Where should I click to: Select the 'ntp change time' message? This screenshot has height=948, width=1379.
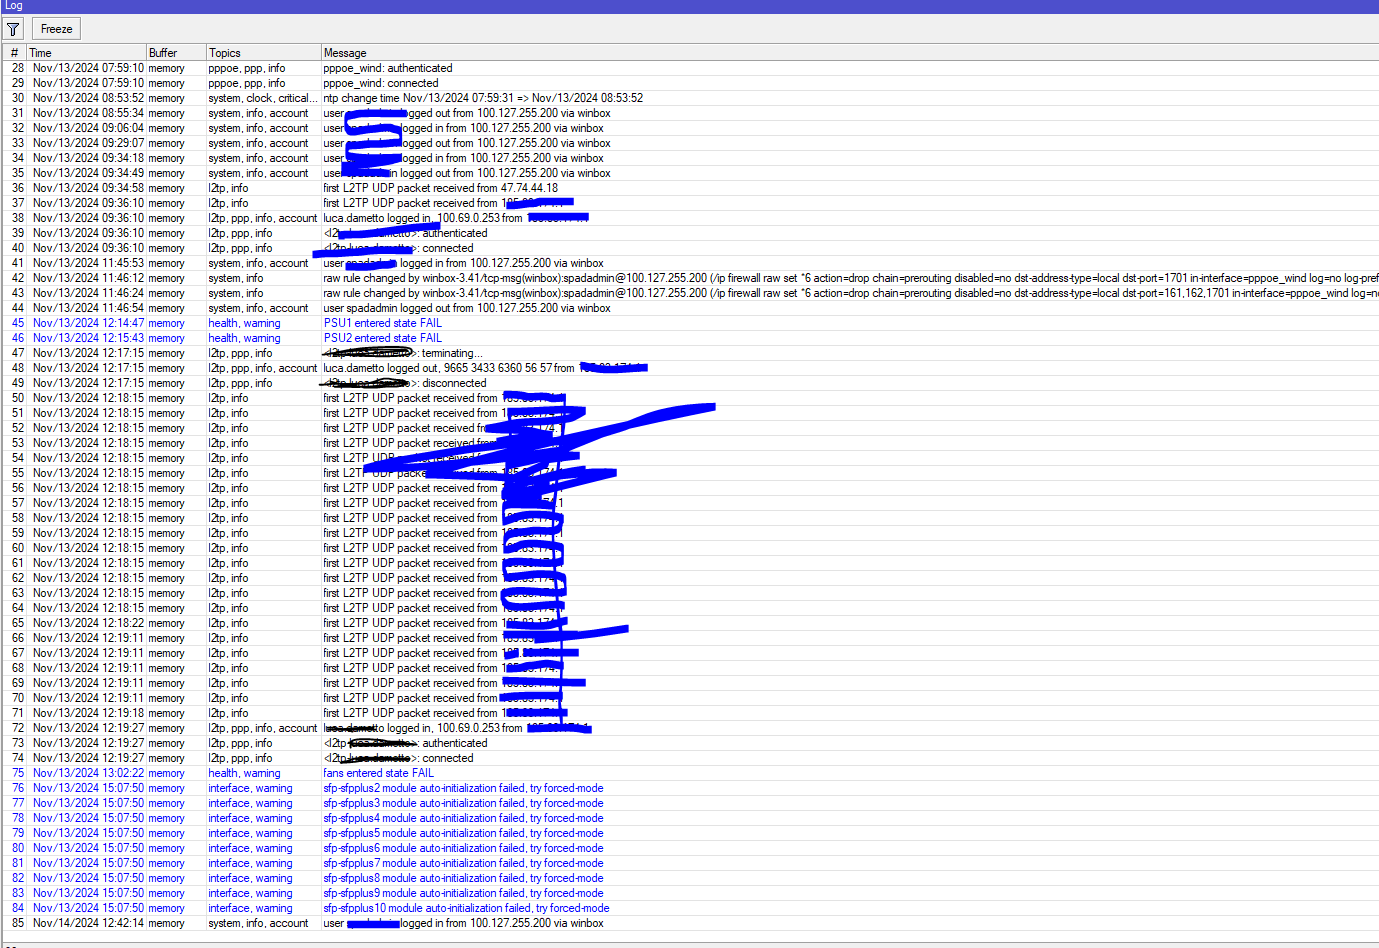[483, 98]
